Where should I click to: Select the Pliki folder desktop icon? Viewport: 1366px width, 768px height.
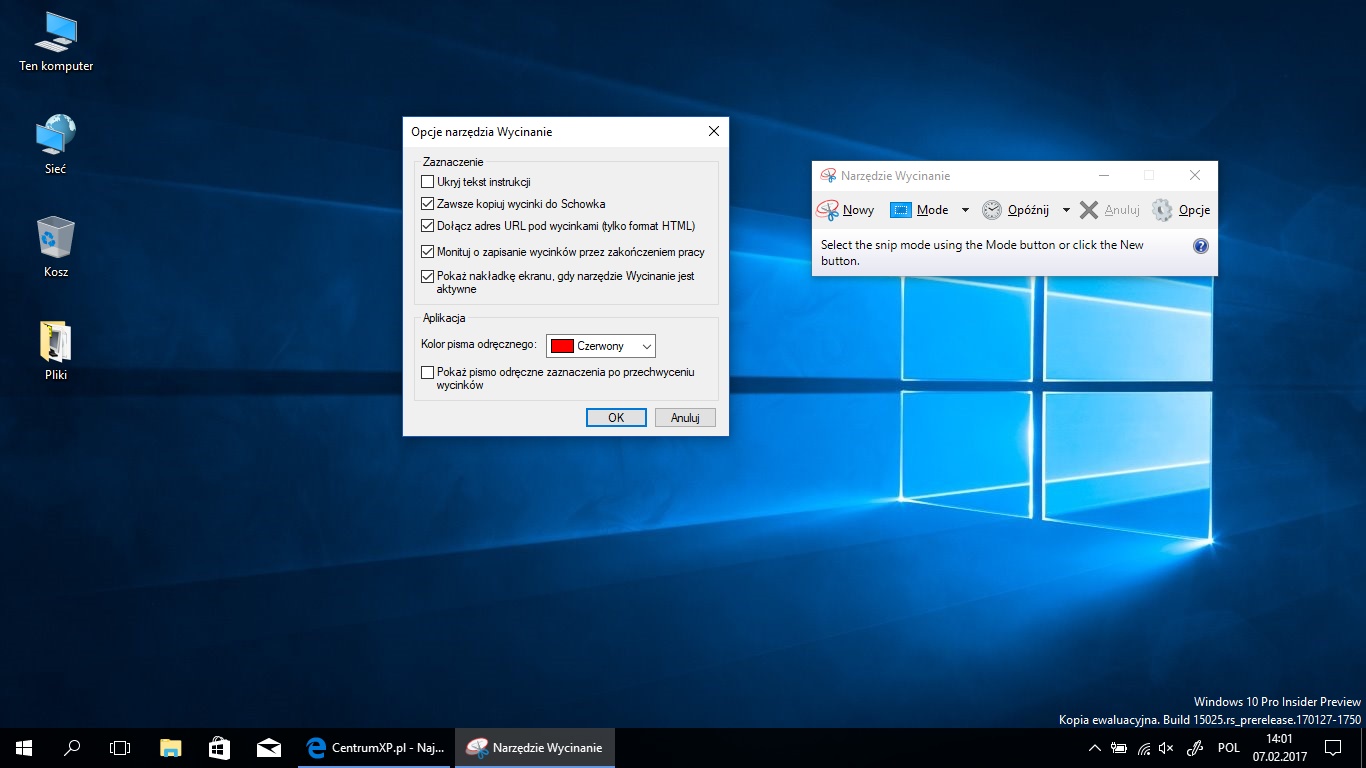click(56, 351)
